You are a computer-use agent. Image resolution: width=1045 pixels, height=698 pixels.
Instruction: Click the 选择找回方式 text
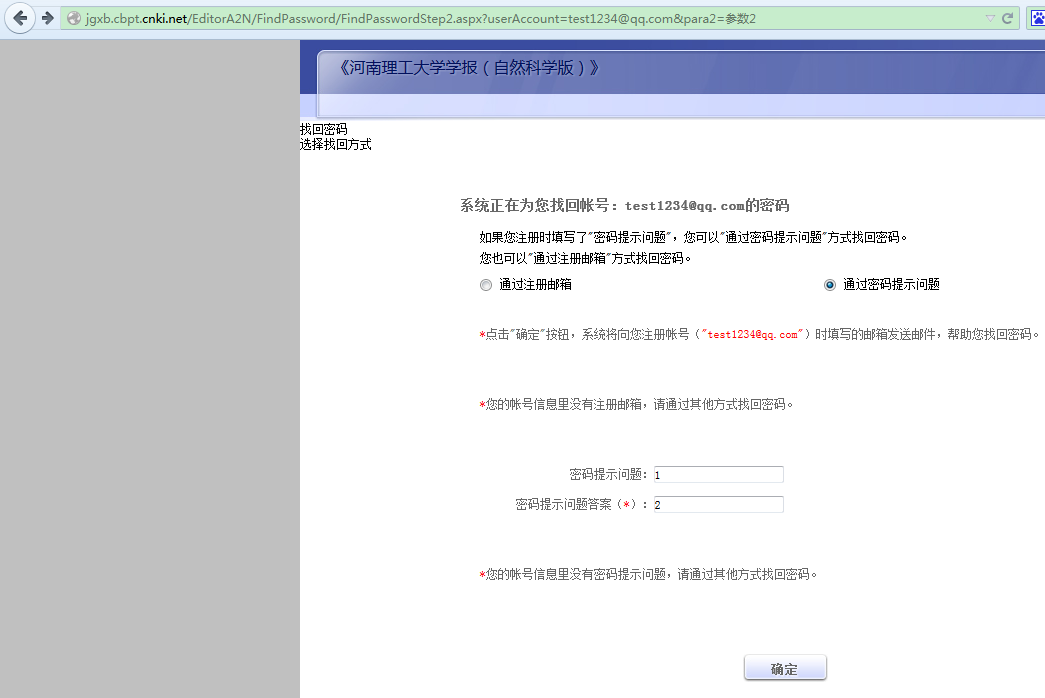[x=336, y=145]
